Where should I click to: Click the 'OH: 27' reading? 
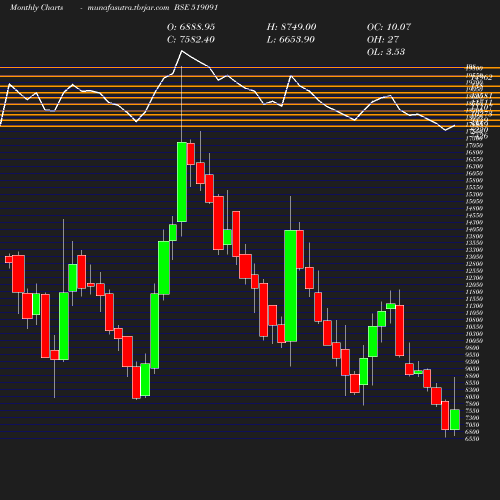[383, 40]
